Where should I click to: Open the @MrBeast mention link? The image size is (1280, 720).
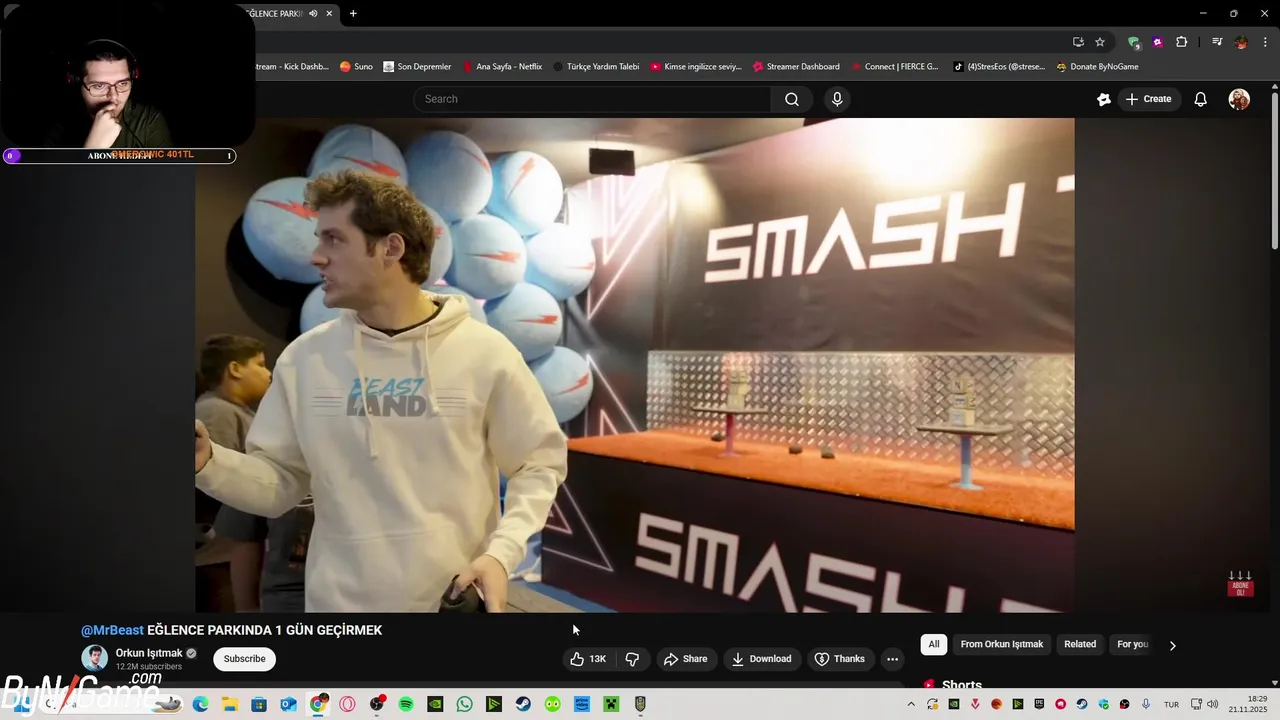click(112, 630)
